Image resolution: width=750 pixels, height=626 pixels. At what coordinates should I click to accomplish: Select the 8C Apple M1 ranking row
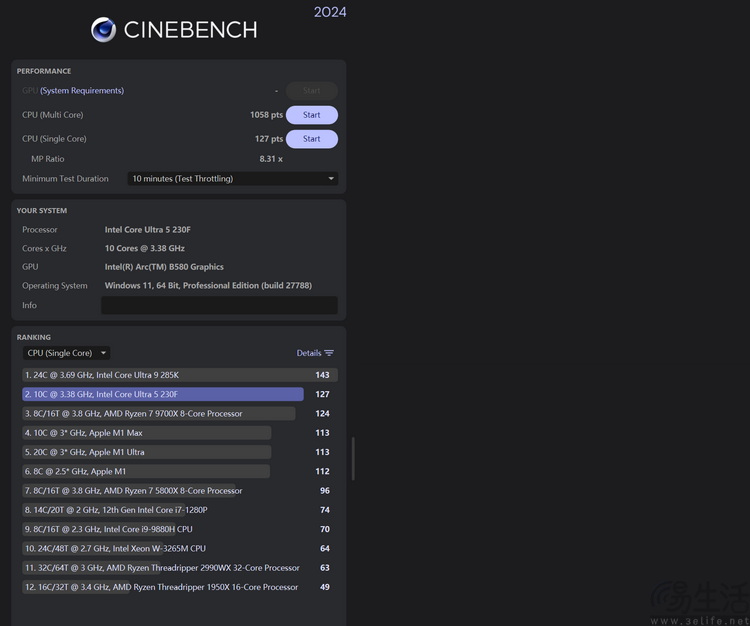coord(147,471)
